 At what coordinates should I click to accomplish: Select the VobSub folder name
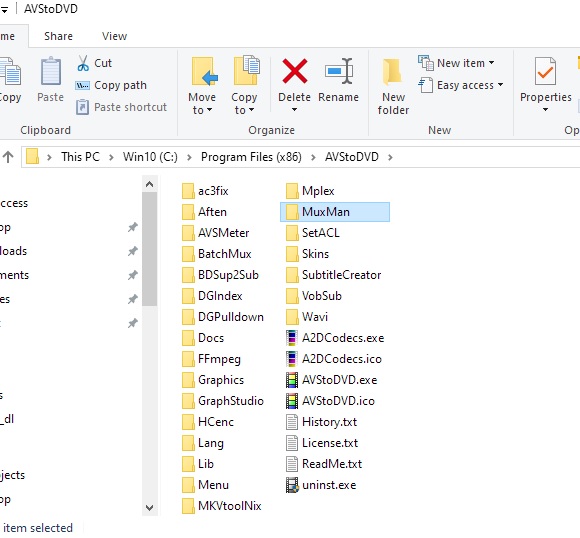(x=322, y=296)
